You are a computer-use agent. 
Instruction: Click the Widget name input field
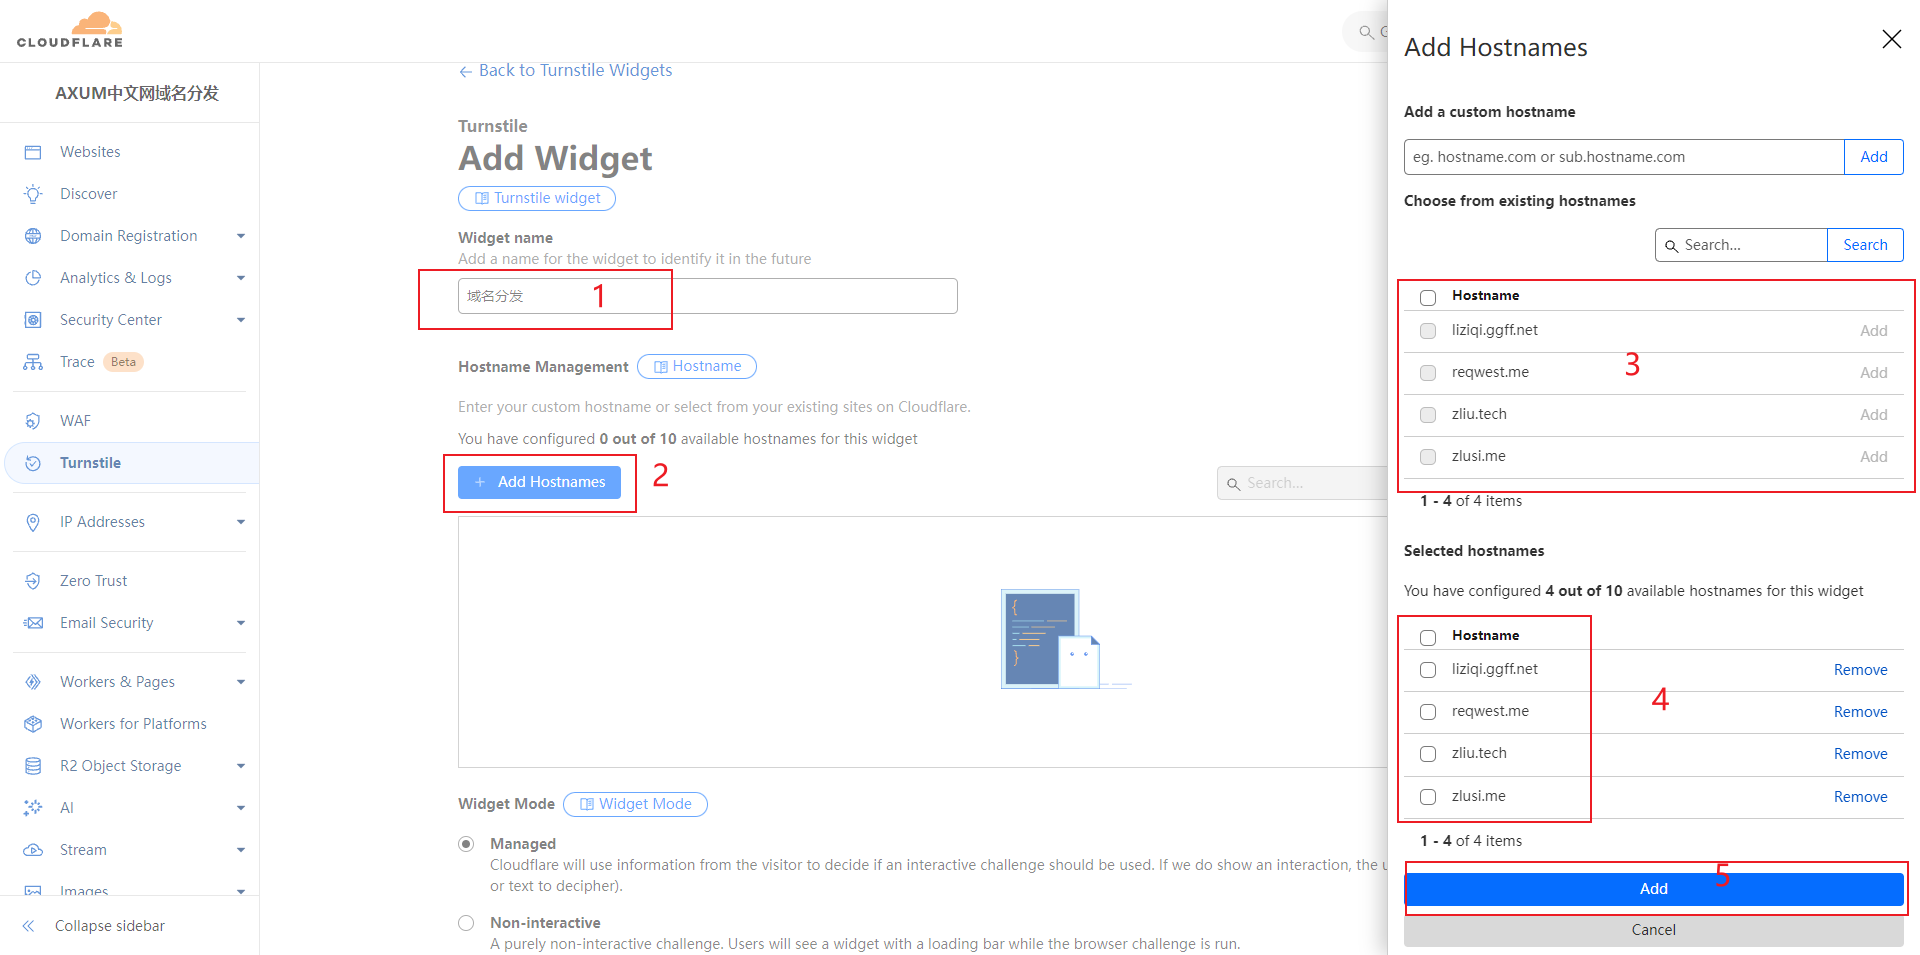point(707,296)
